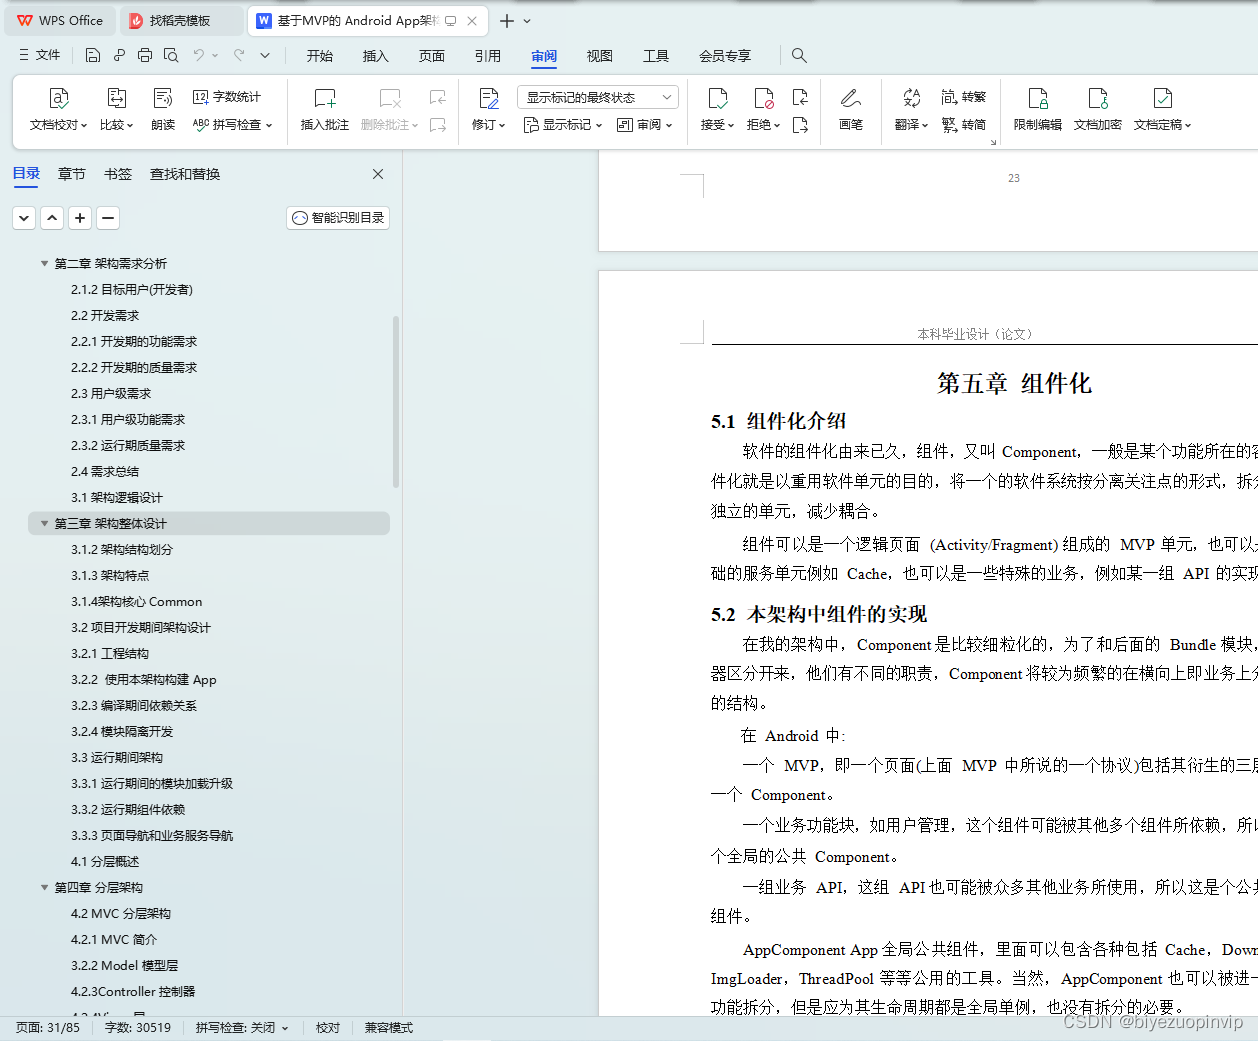The width and height of the screenshot is (1258, 1041).
Task: Open the quick access toolbar customize chevron
Action: click(265, 55)
